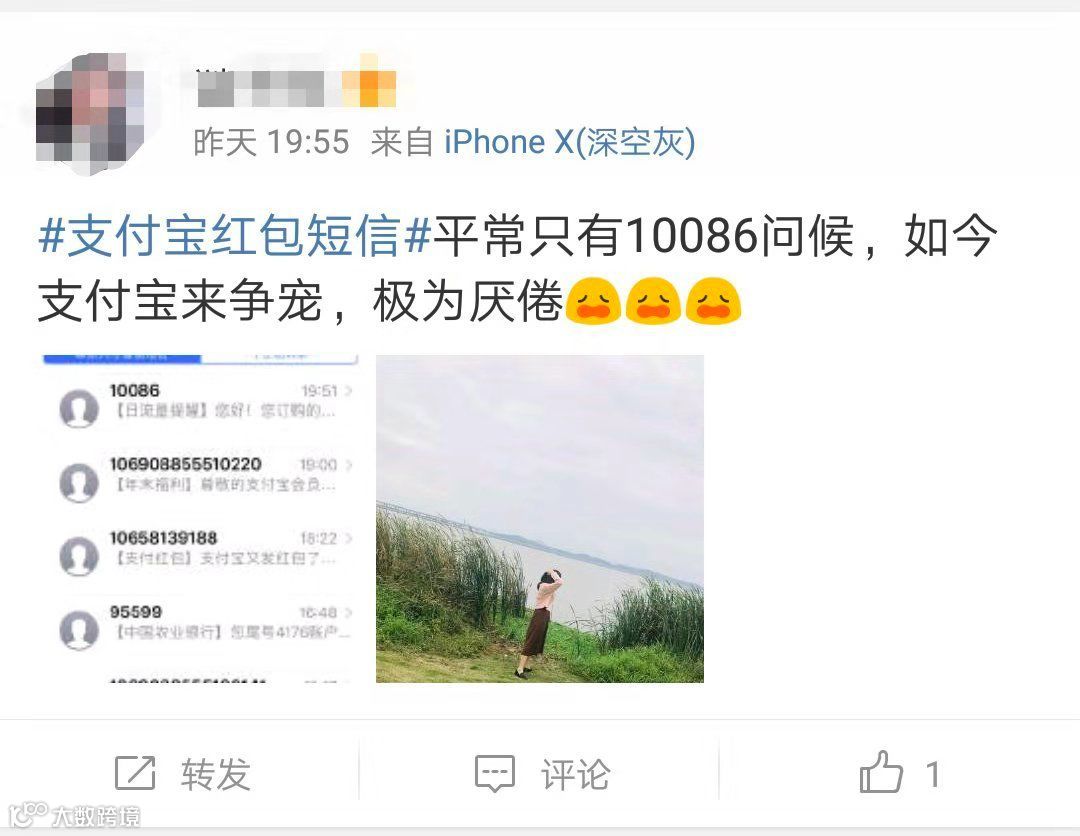Image resolution: width=1080 pixels, height=836 pixels.
Task: Tap the 转发 button label
Action: tap(216, 774)
